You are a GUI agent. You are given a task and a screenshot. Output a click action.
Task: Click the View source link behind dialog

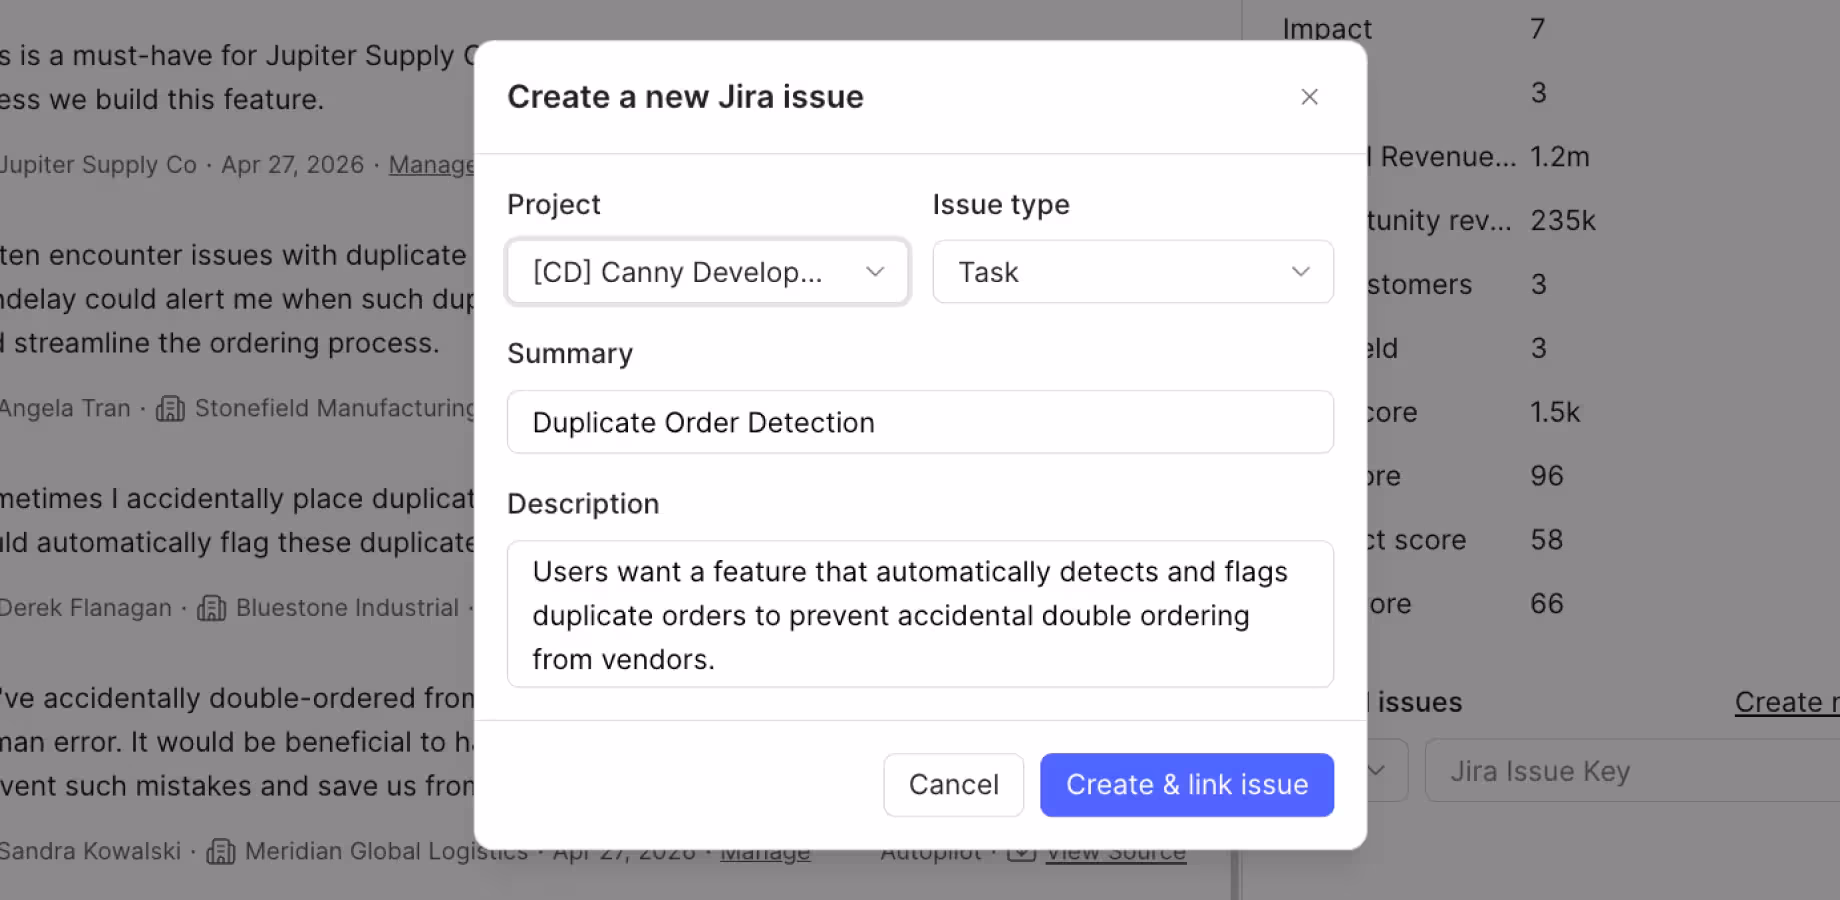(1116, 852)
